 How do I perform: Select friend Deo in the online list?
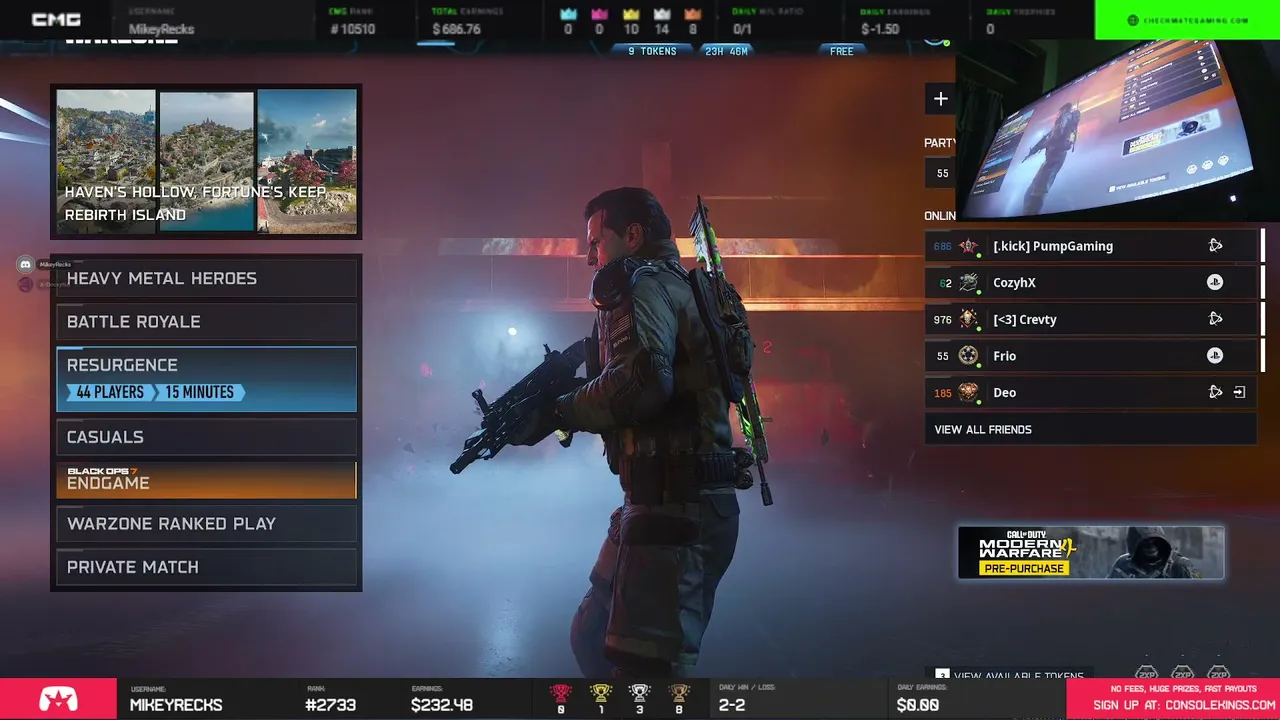(1090, 393)
